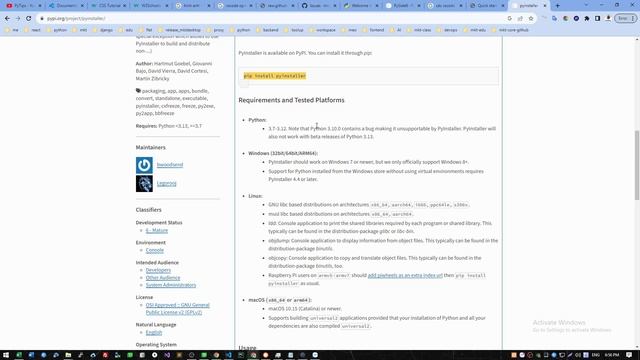Viewport: 640px width, 360px height.
Task: Open the GNU General Public License v2 link
Action: (178, 309)
